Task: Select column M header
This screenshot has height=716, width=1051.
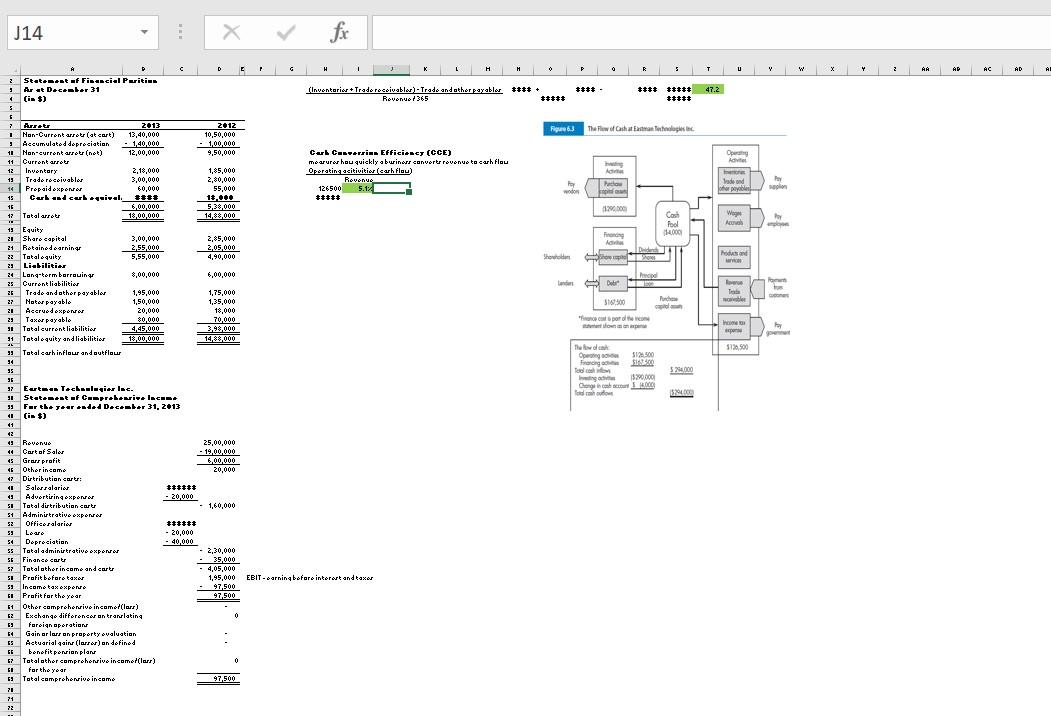Action: click(487, 69)
